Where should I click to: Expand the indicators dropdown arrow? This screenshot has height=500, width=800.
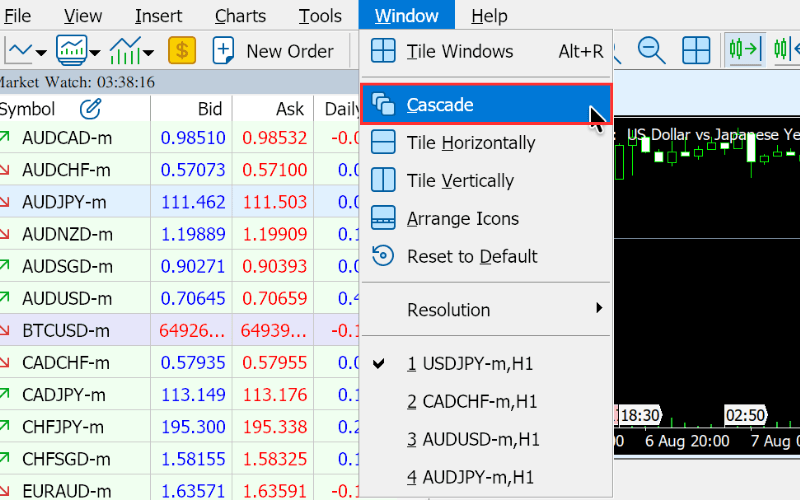pos(148,52)
